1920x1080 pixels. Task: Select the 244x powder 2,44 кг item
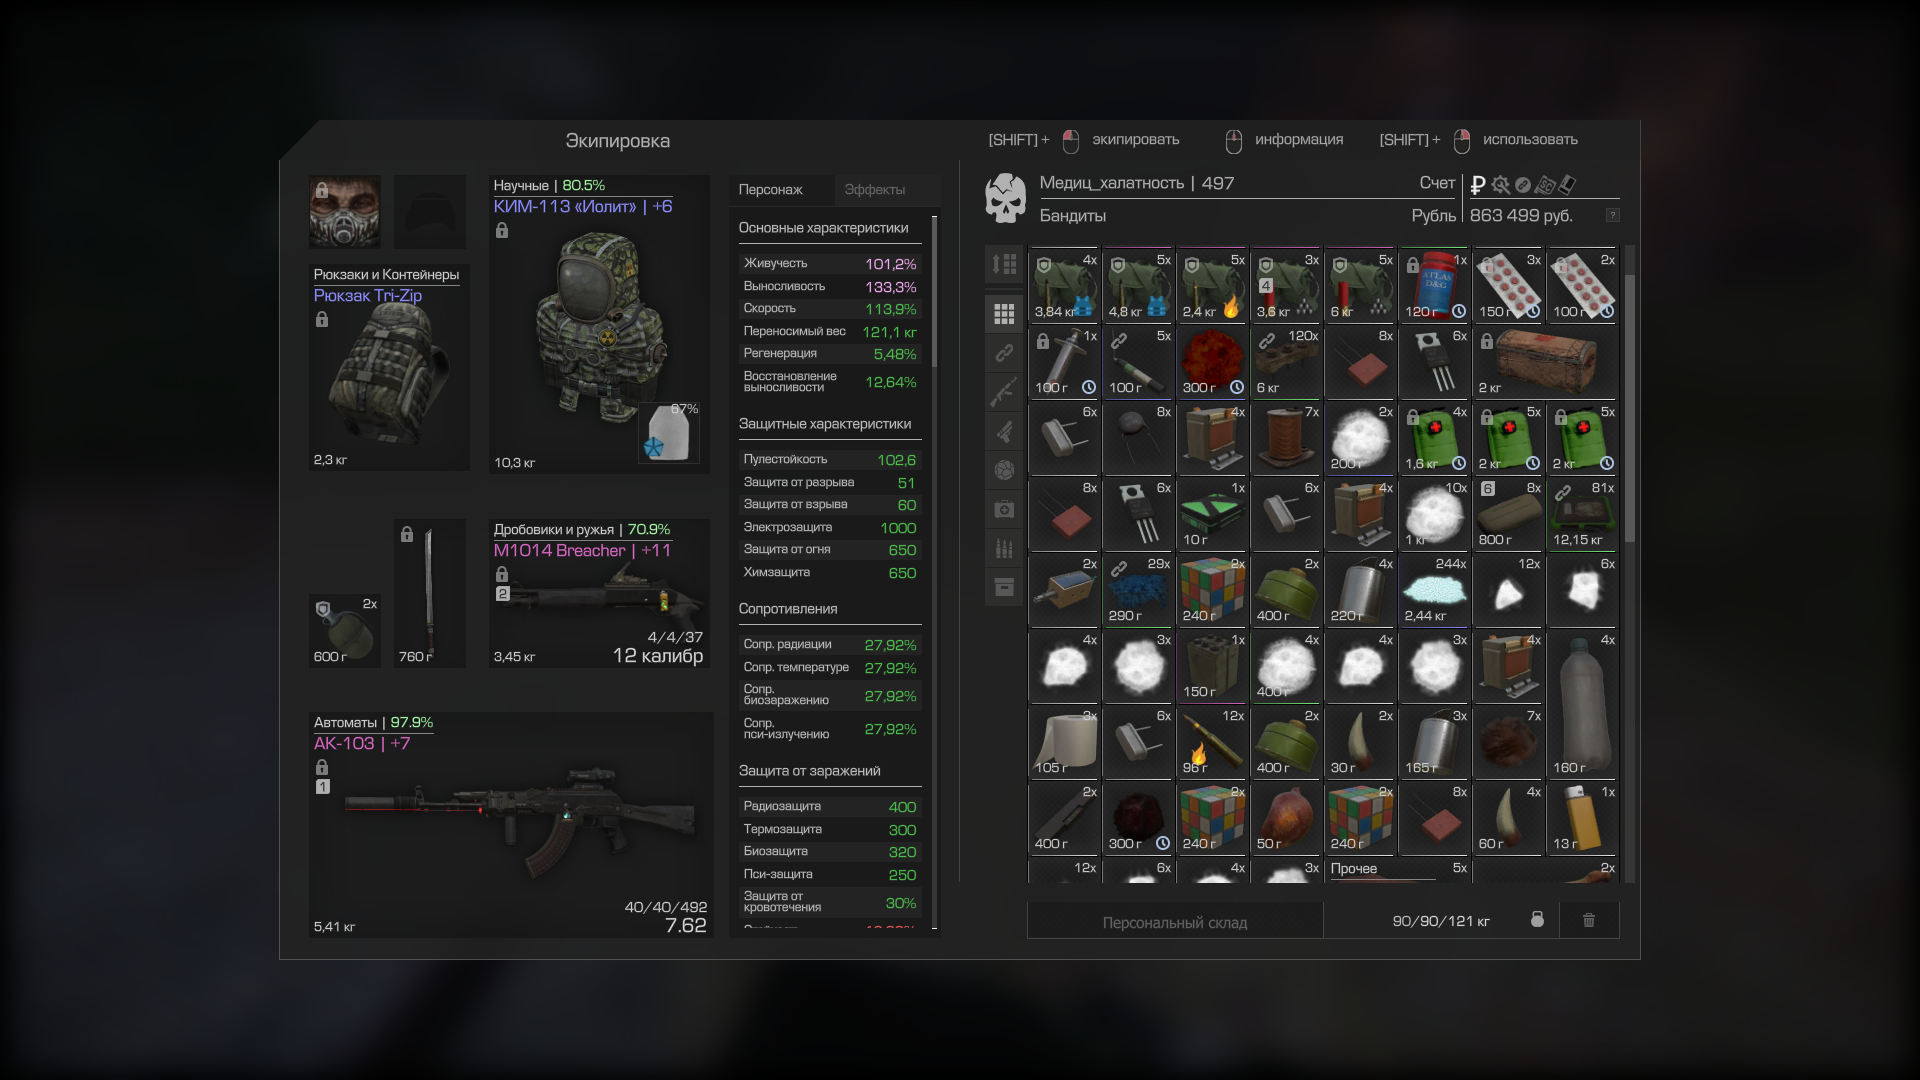tap(1435, 589)
